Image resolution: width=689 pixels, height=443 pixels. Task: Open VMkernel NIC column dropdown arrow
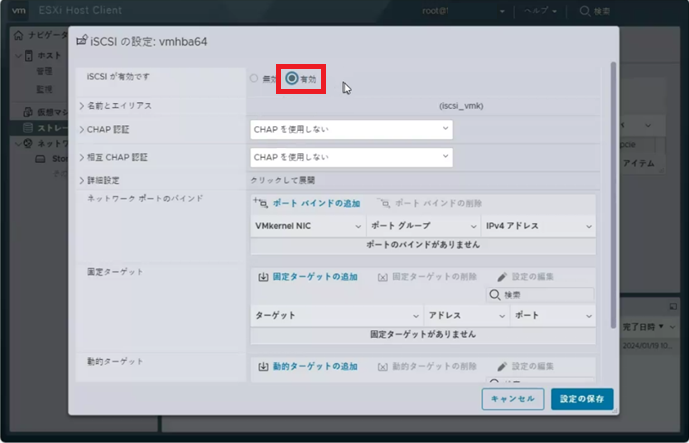(x=358, y=227)
